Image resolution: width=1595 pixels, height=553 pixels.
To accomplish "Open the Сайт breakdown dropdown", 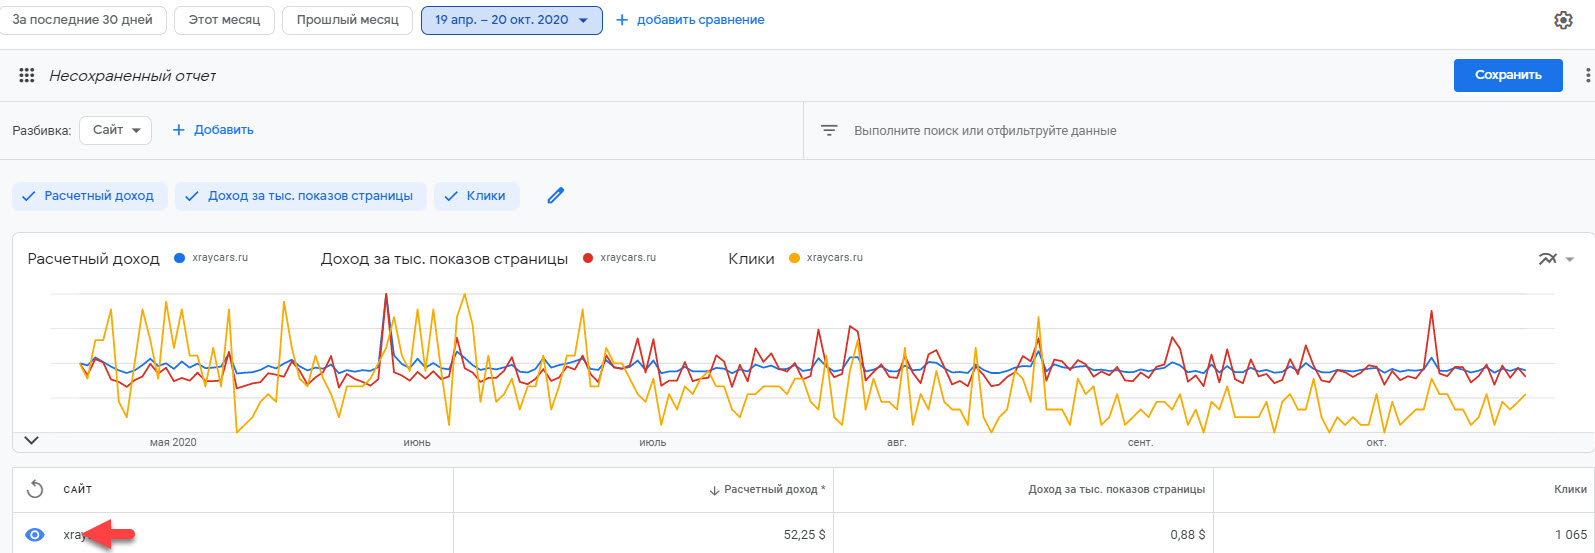I will coord(116,130).
